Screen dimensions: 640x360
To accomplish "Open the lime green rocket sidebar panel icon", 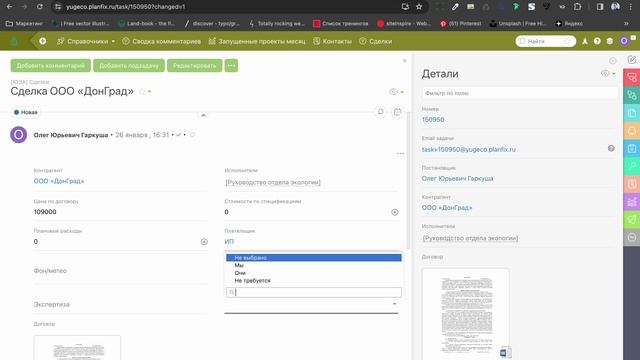I will [x=632, y=219].
